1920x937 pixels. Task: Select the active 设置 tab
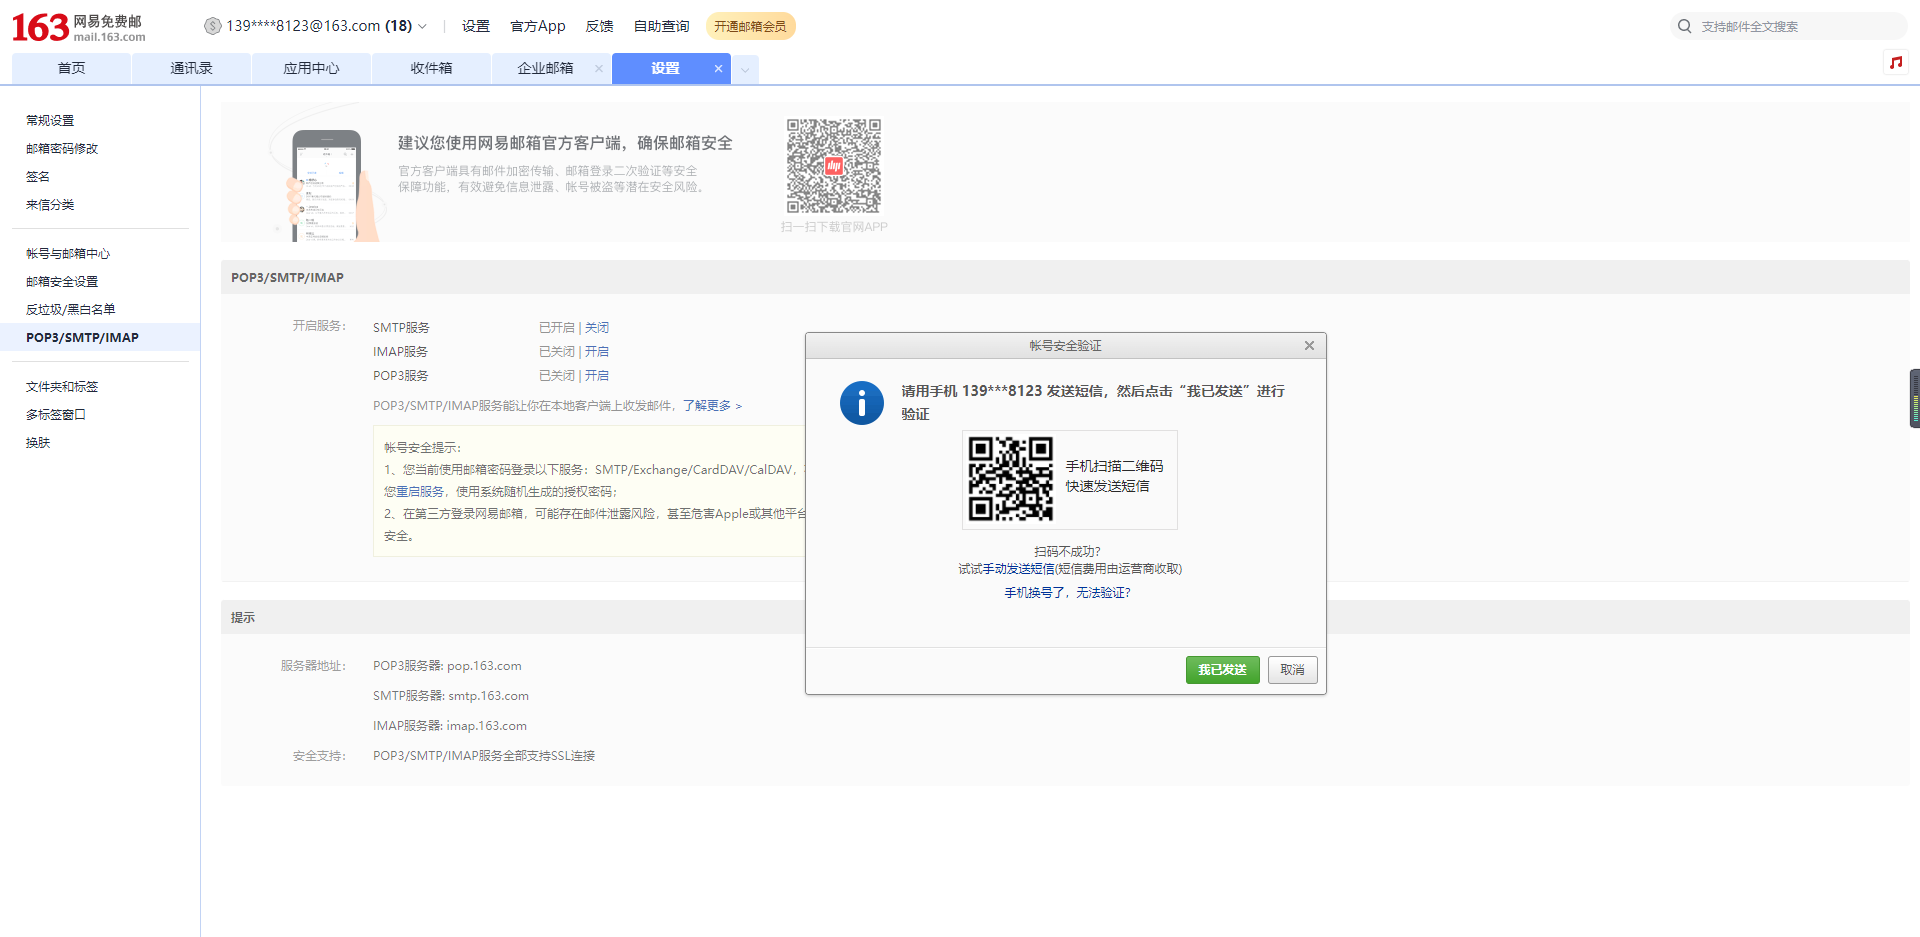pyautogui.click(x=665, y=69)
